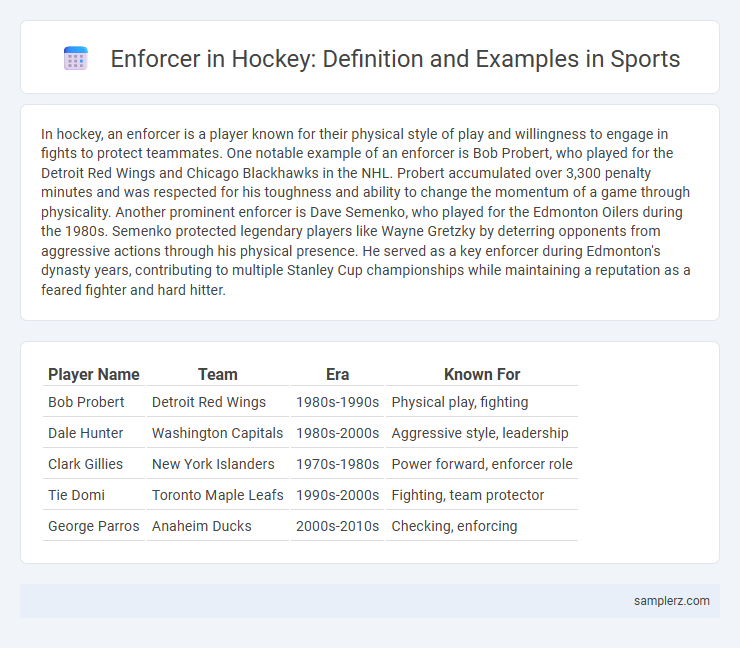Click the 1970s-1980s era cell
Screen dimensions: 740x648
337,464
